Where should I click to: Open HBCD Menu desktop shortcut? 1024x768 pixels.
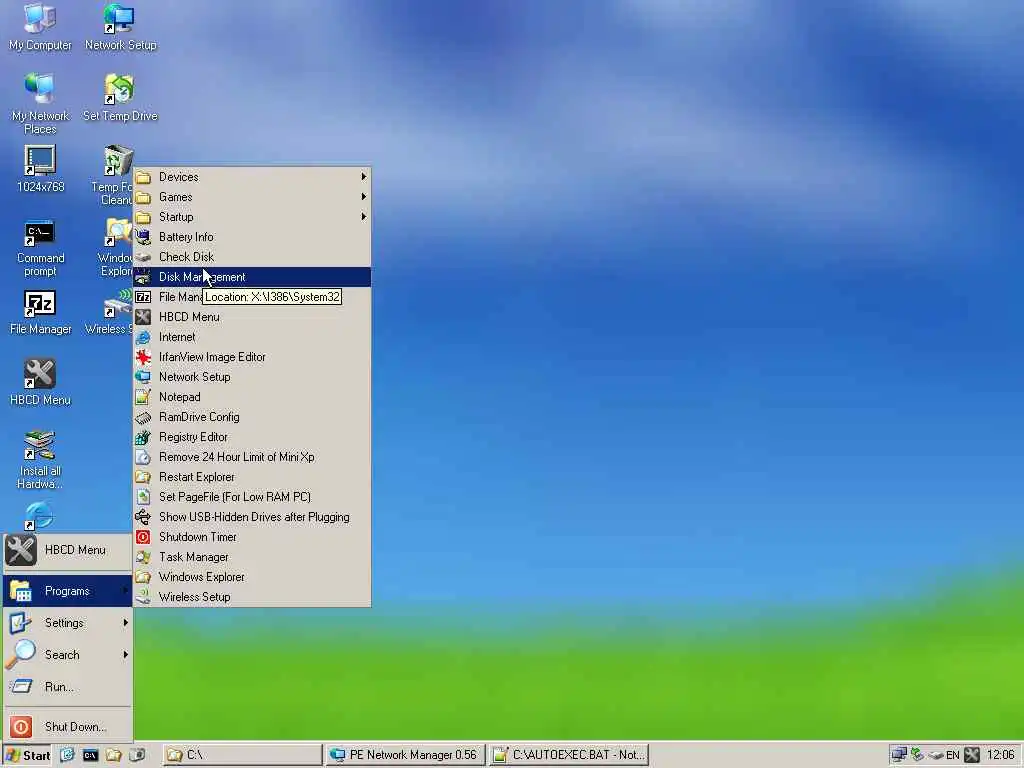pyautogui.click(x=40, y=383)
